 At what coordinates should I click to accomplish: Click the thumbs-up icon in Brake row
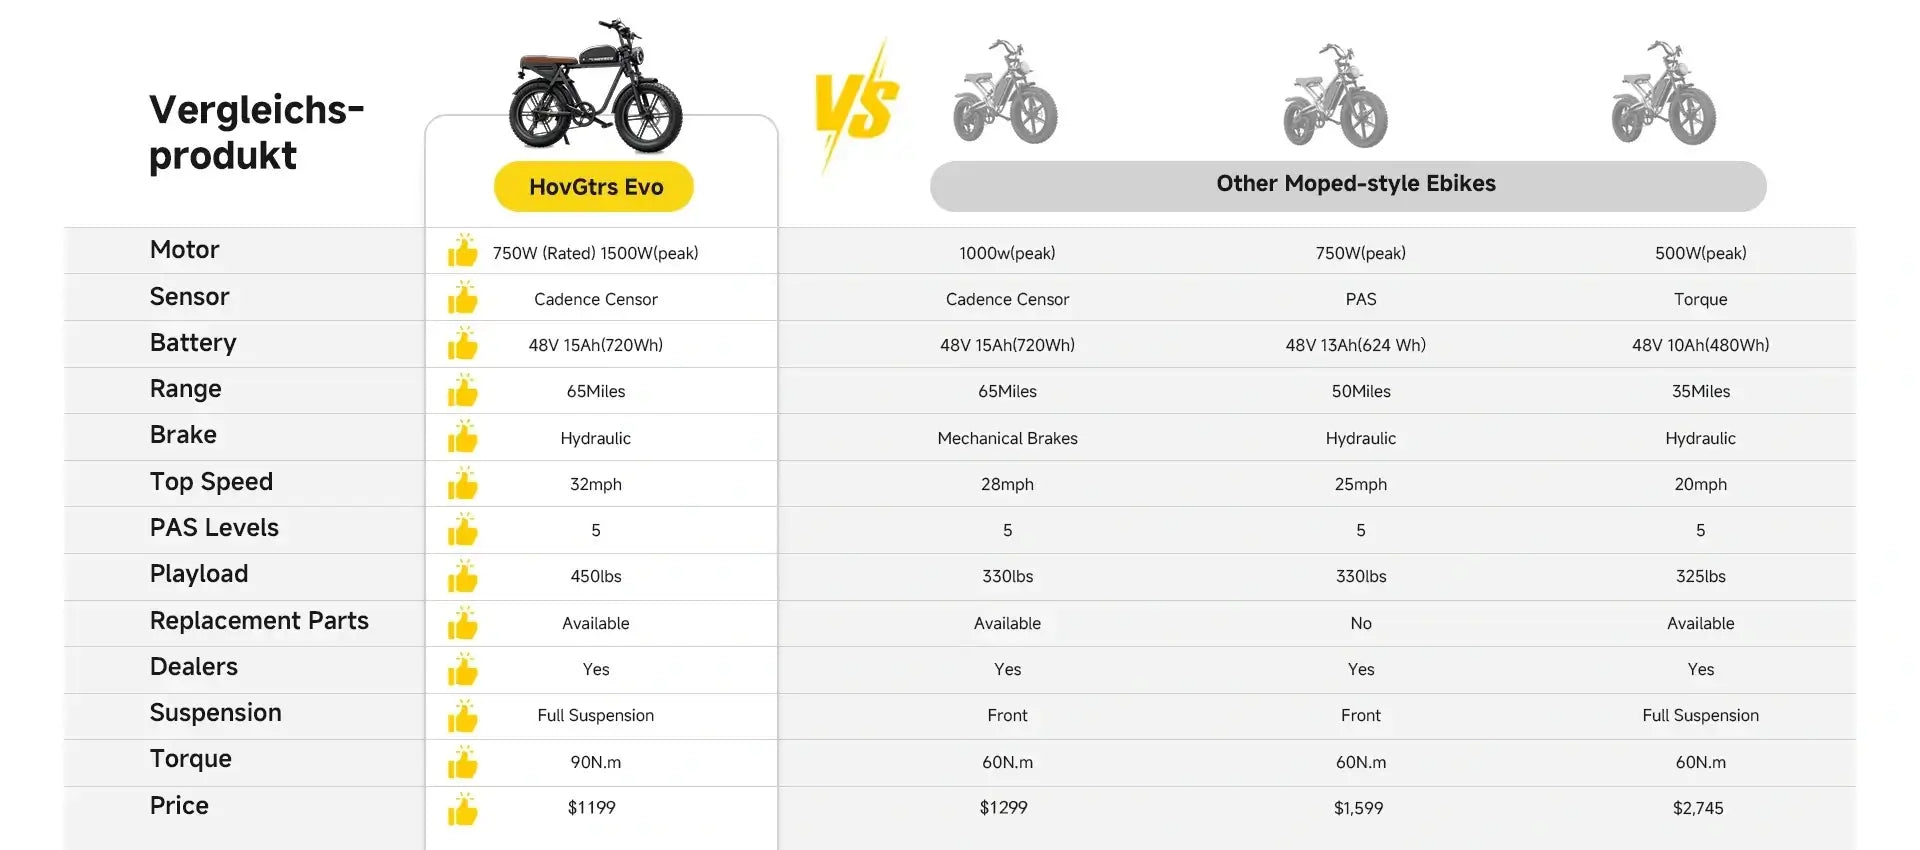(x=462, y=437)
